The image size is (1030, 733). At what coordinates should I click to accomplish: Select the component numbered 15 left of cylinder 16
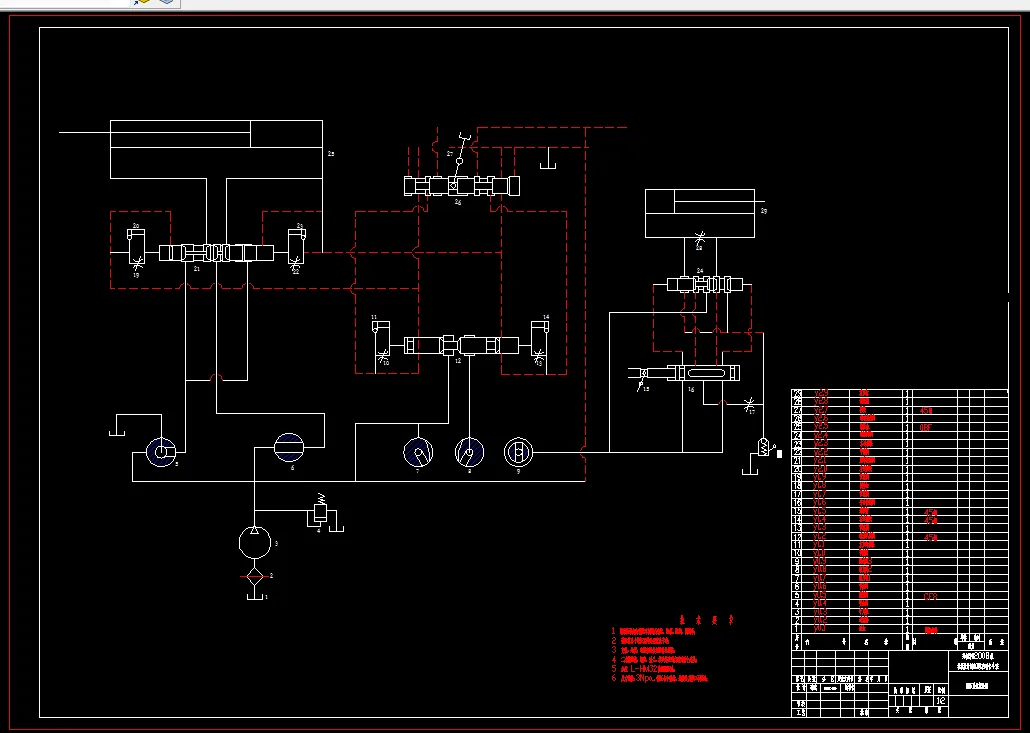tap(642, 377)
